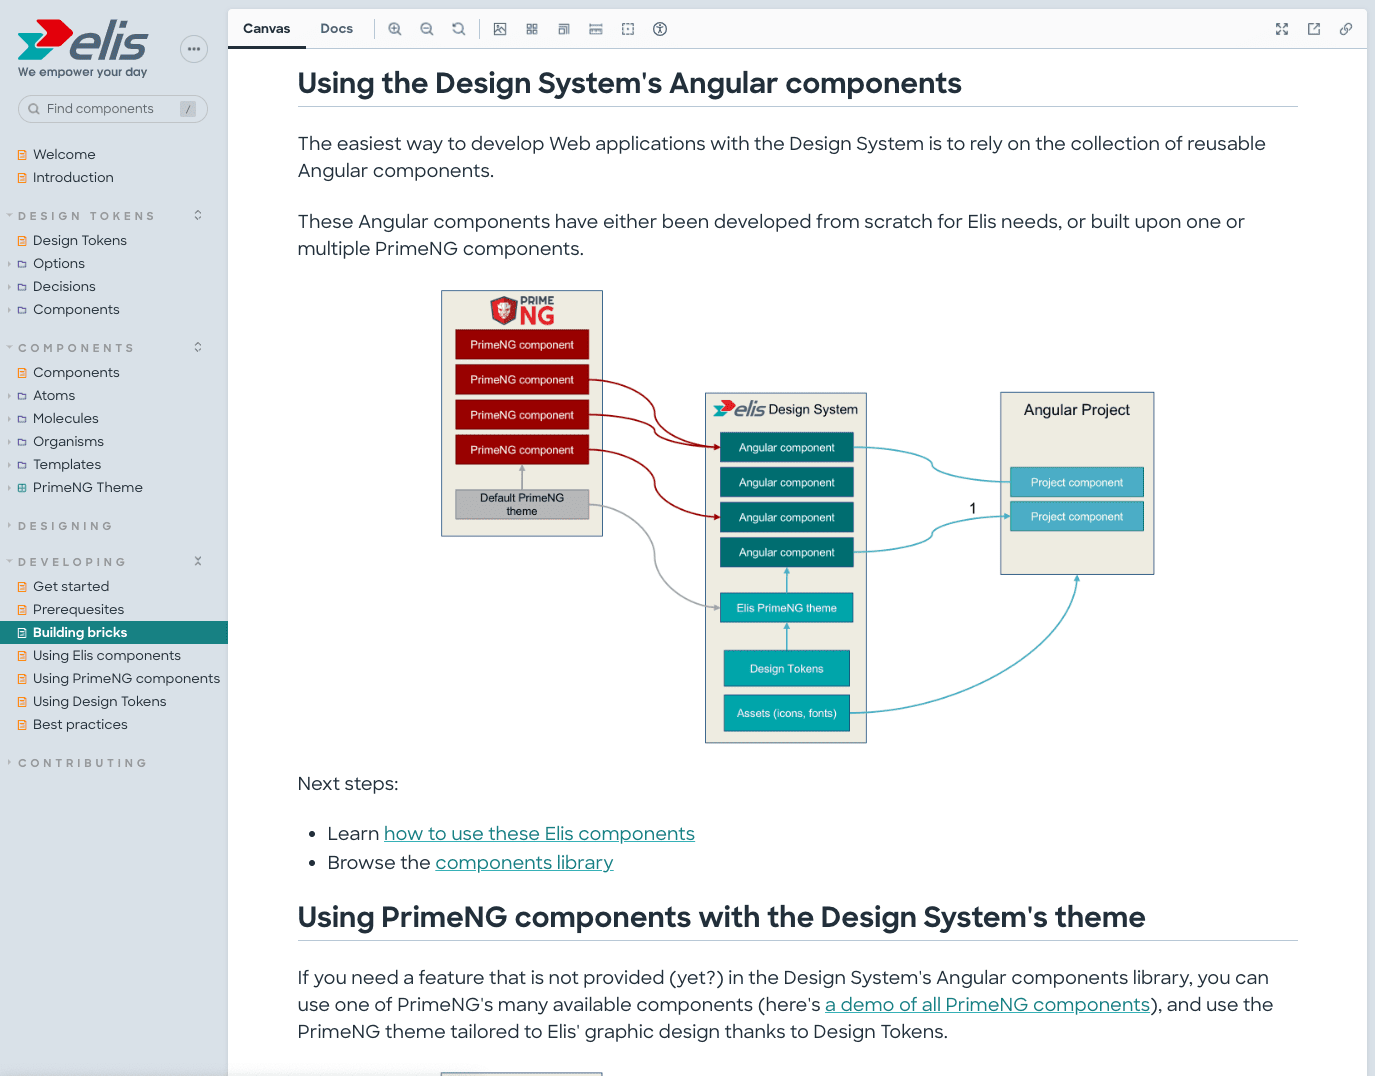Open Using PrimeNG components page
Image resolution: width=1375 pixels, height=1076 pixels.
tap(126, 679)
